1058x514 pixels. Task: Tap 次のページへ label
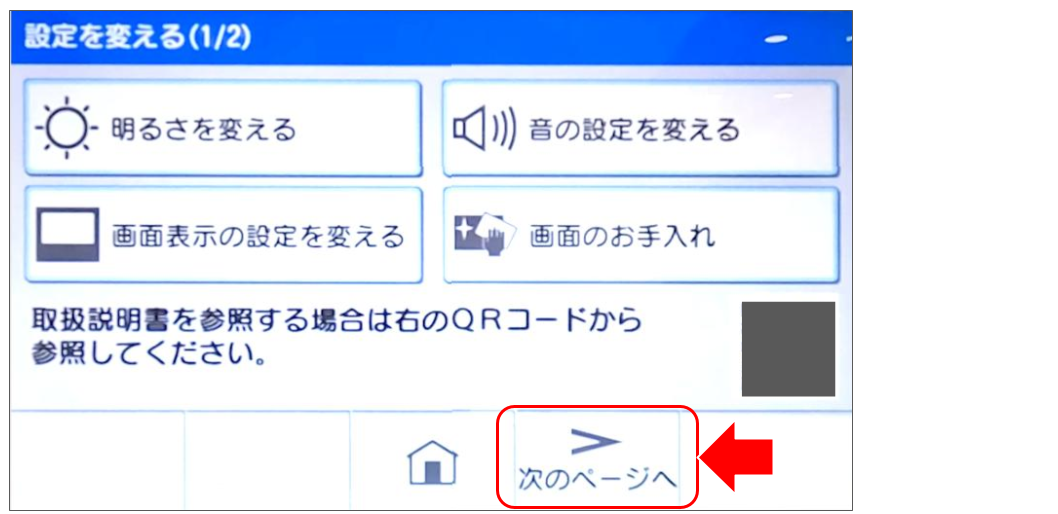pyautogui.click(x=596, y=480)
